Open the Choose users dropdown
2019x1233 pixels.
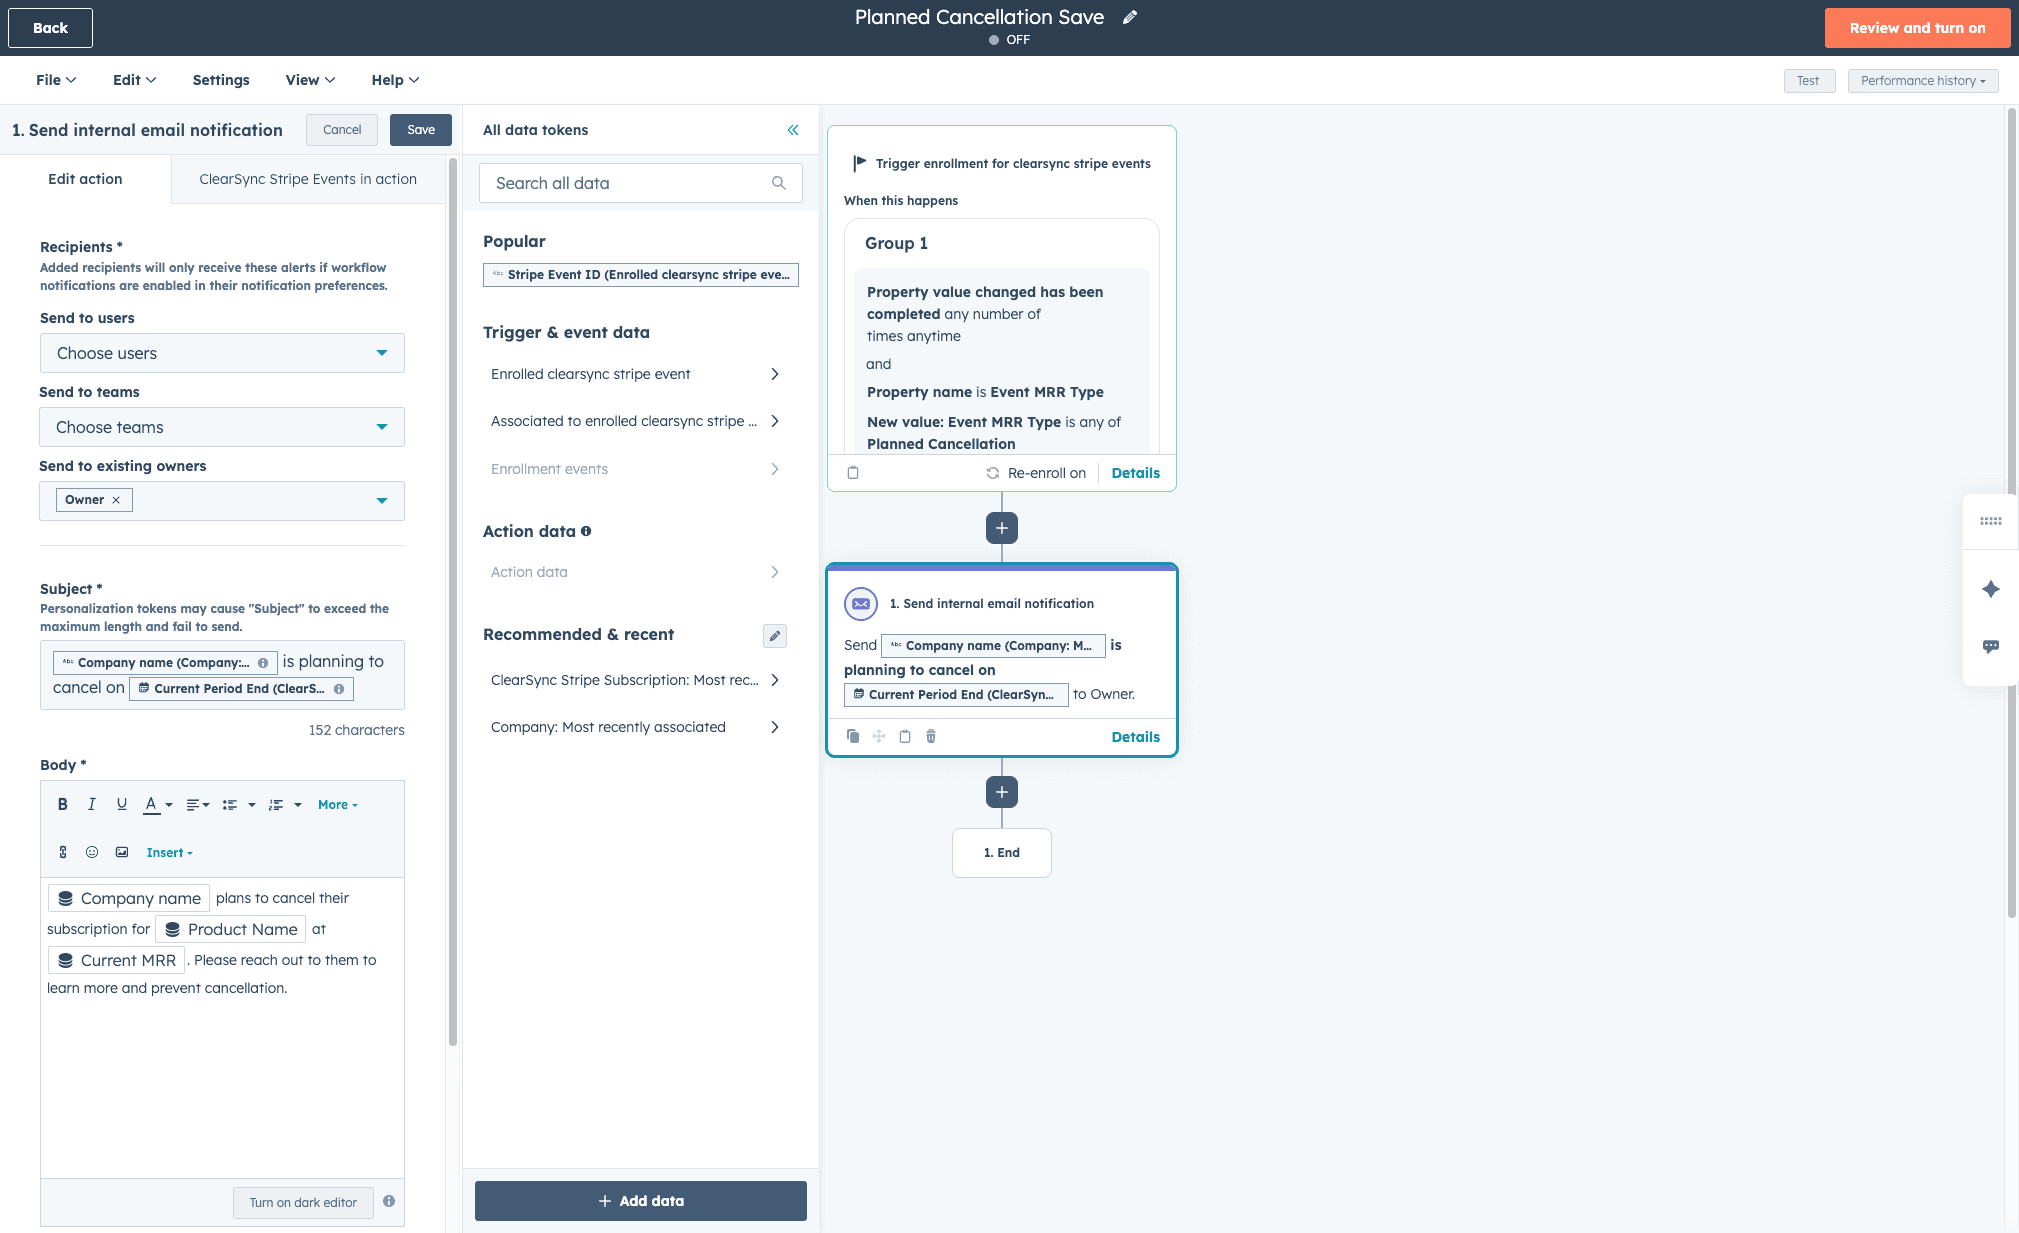click(222, 353)
